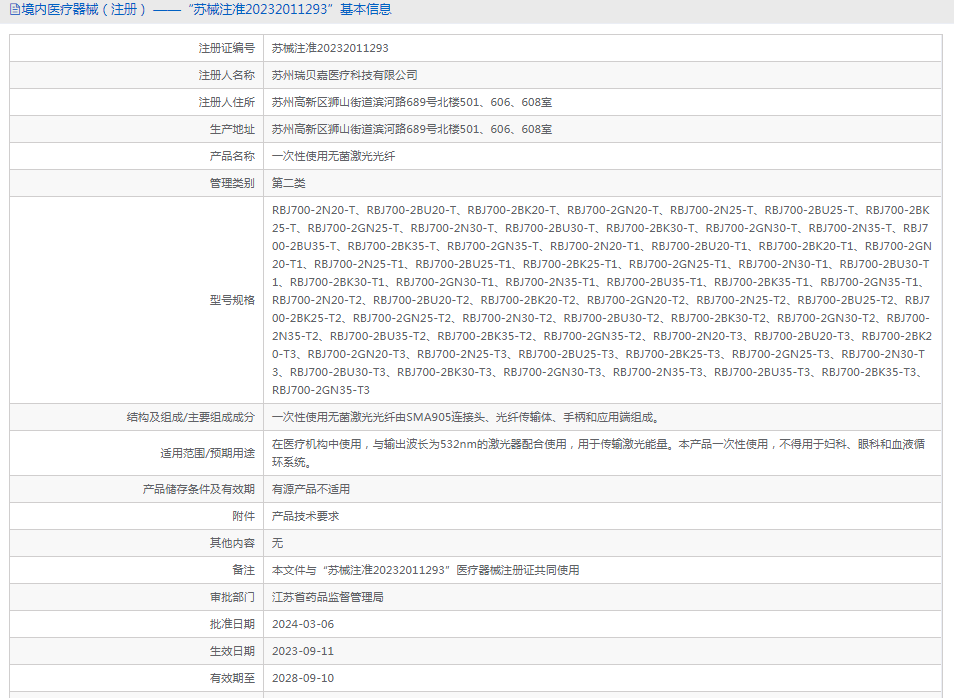
Task: Select the 管理类别 row label
Action: point(232,183)
